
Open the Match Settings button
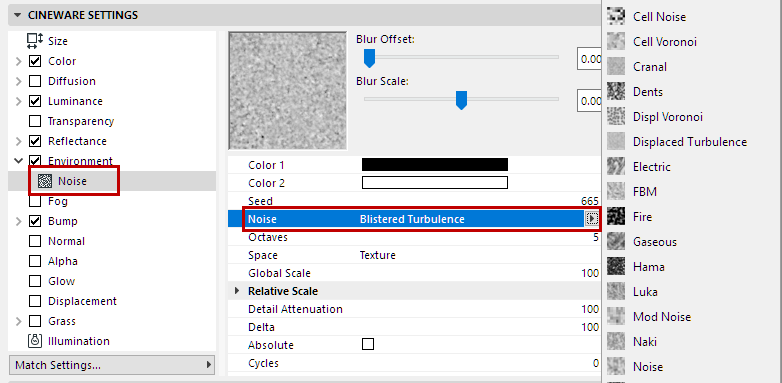[112, 365]
